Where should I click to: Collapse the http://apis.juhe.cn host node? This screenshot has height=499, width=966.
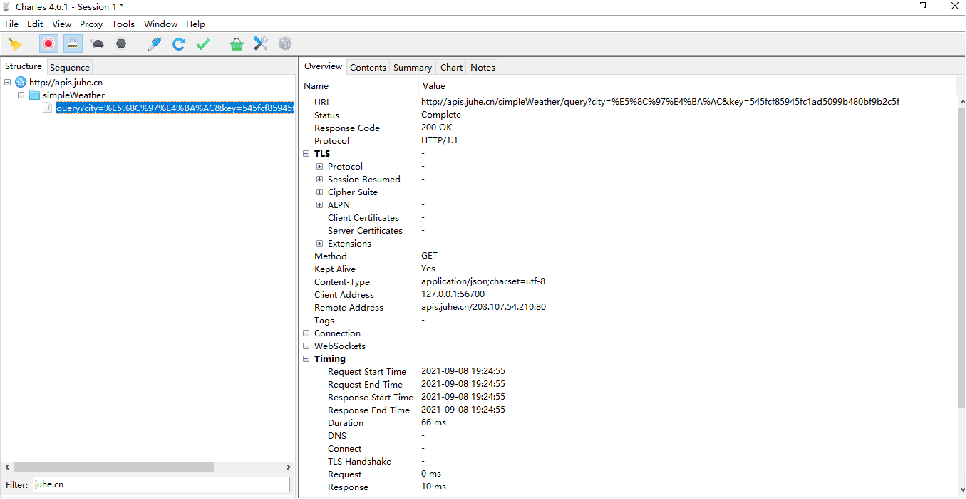point(7,82)
